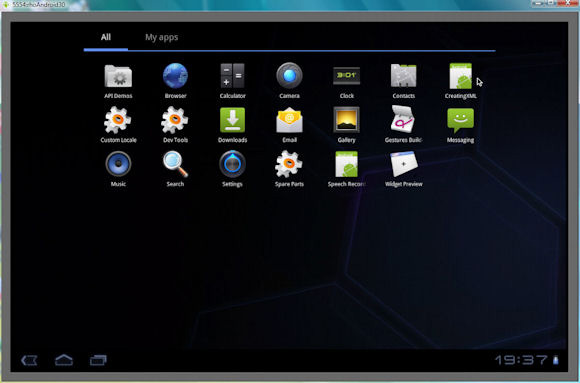Select the All tab
Screen dimensions: 580x383
click(106, 37)
